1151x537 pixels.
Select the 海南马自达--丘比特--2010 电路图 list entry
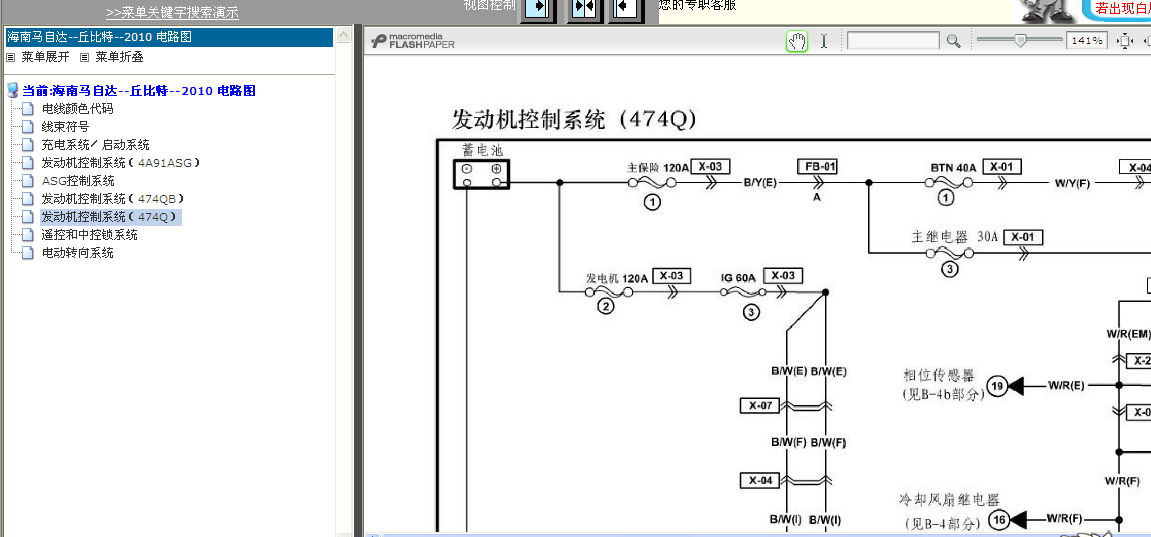(168, 37)
